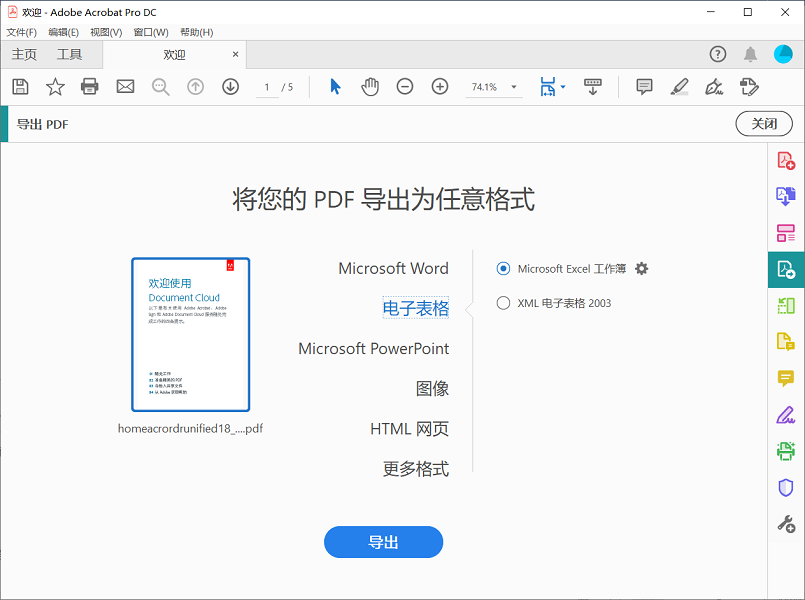The image size is (805, 600).
Task: Choose 电子表格 export format
Action: [x=416, y=308]
